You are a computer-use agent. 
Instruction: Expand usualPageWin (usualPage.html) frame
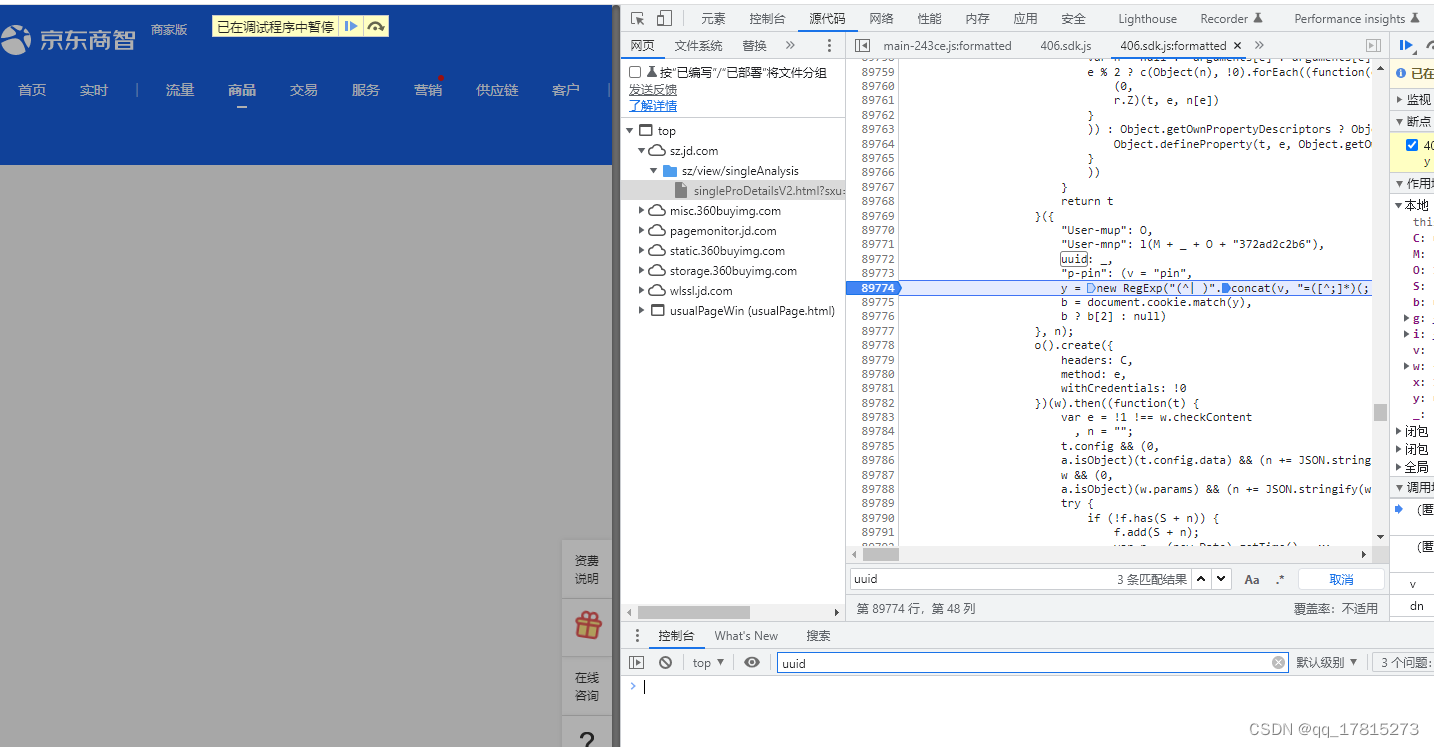tap(642, 311)
